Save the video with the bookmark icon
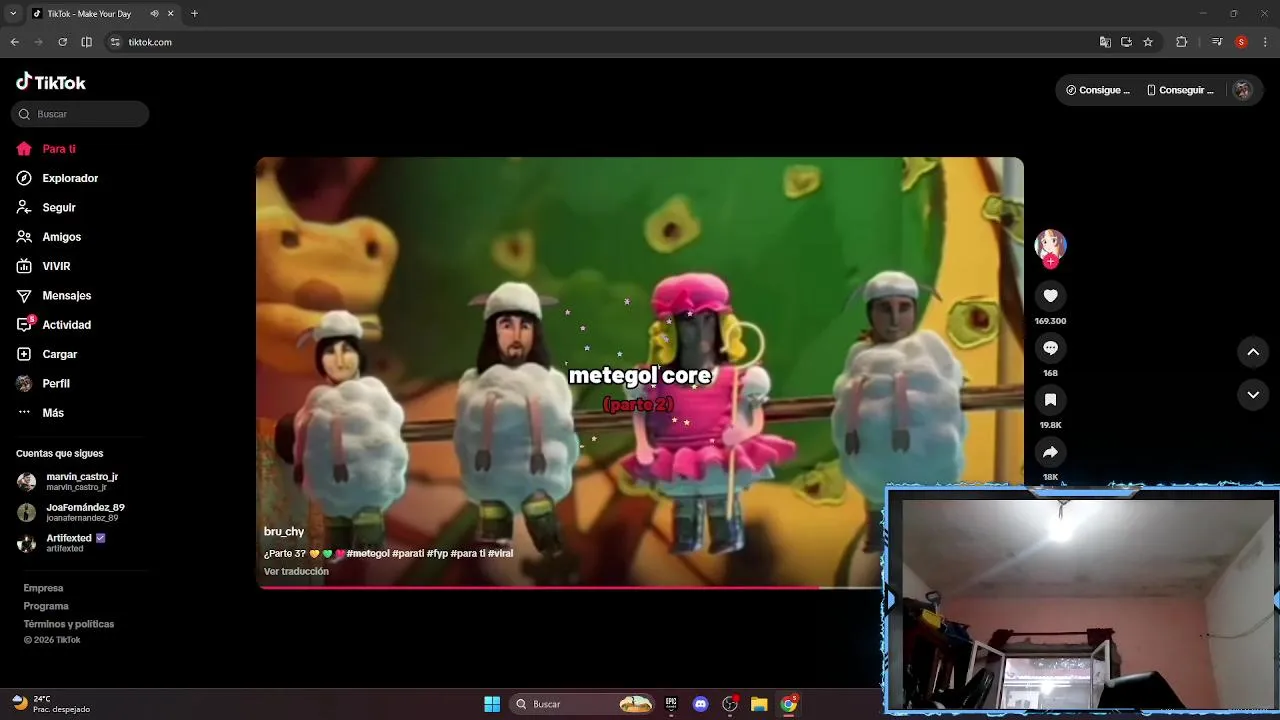The image size is (1280, 720). click(1050, 400)
